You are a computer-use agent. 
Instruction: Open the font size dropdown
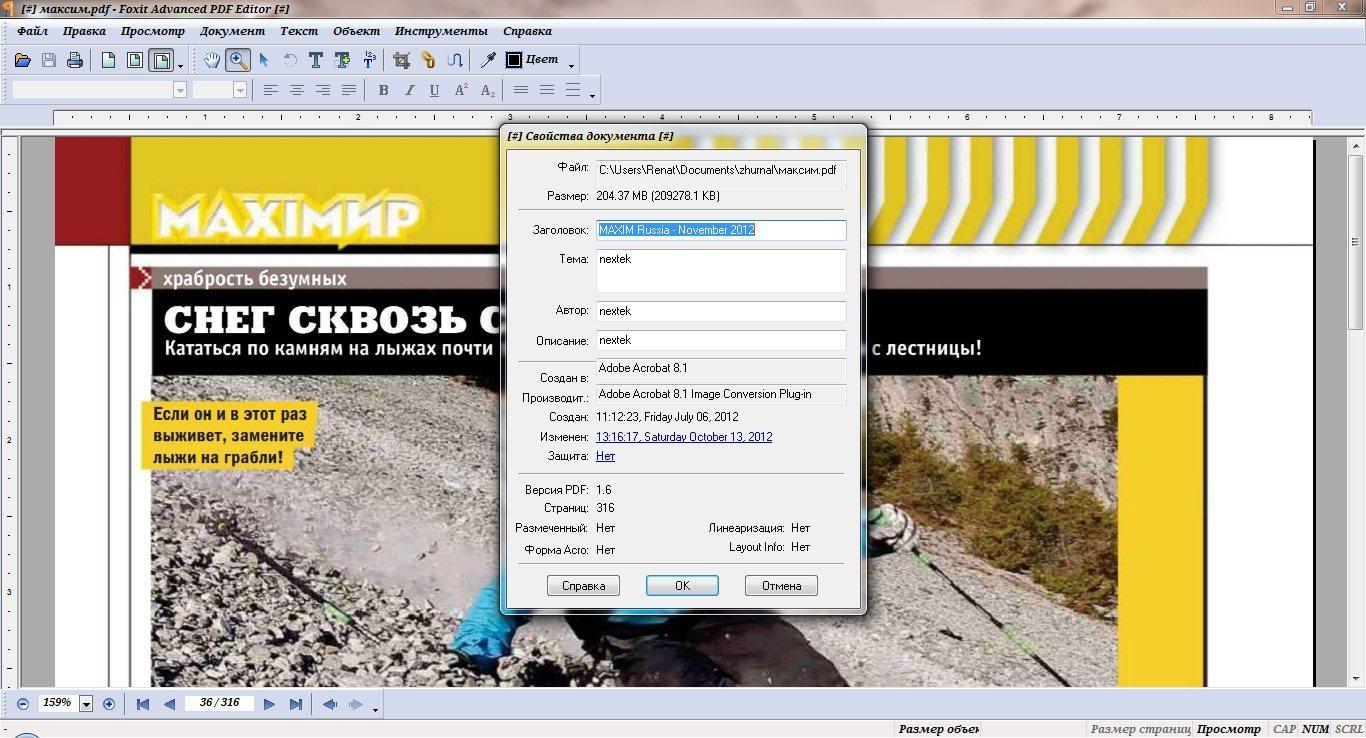pyautogui.click(x=240, y=90)
